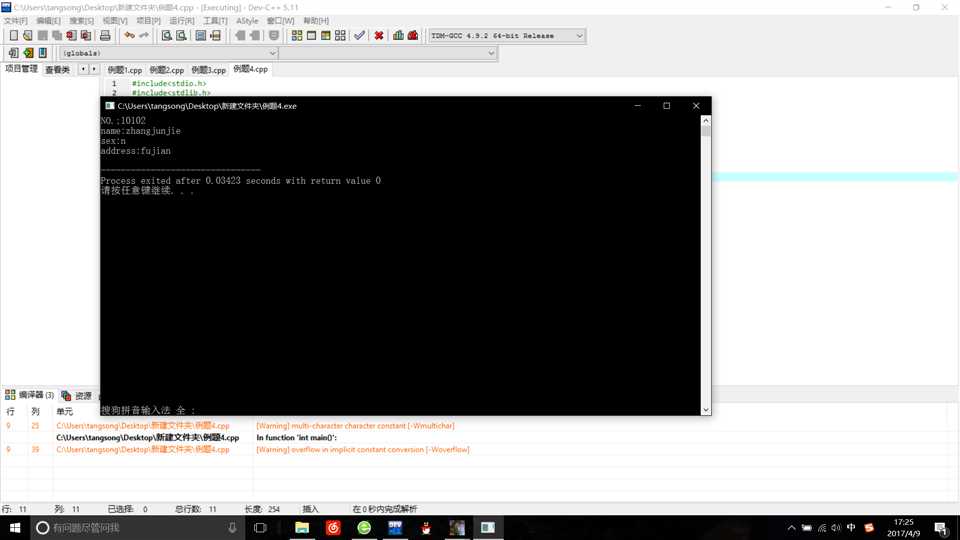960x540 pixels.
Task: Click the console scrollbar down arrow
Action: tap(706, 410)
